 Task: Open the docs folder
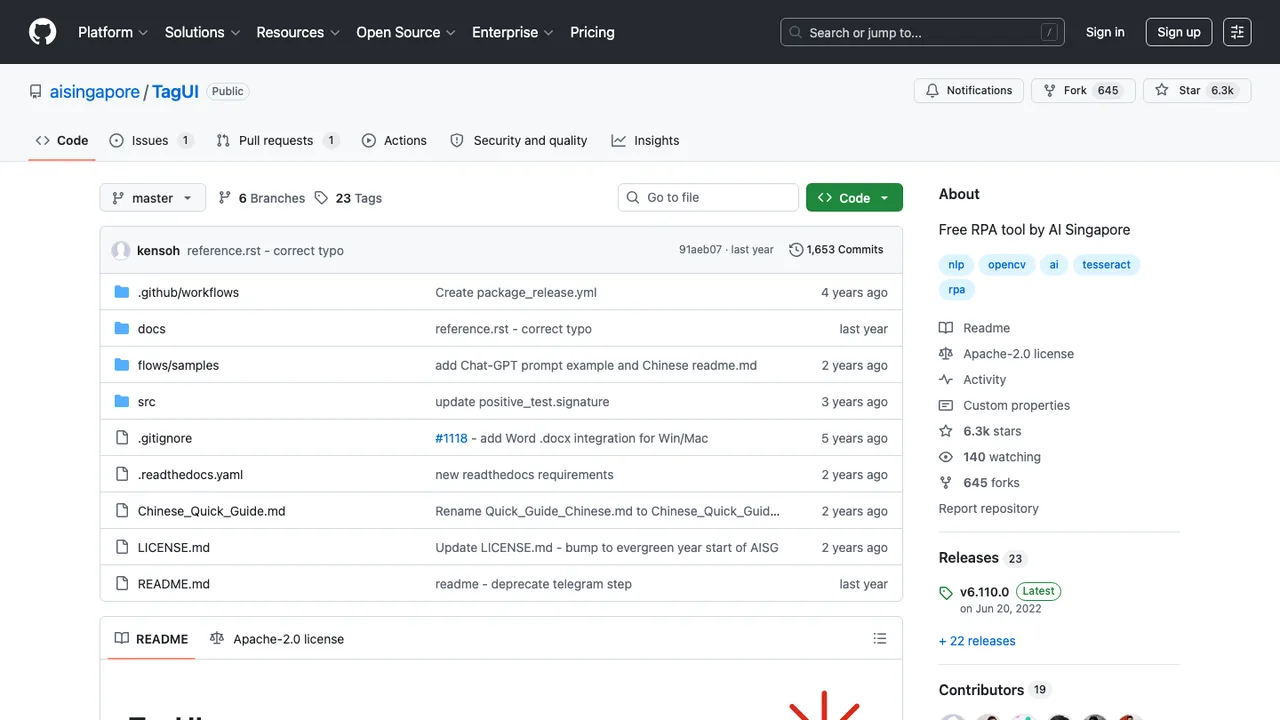coord(152,329)
